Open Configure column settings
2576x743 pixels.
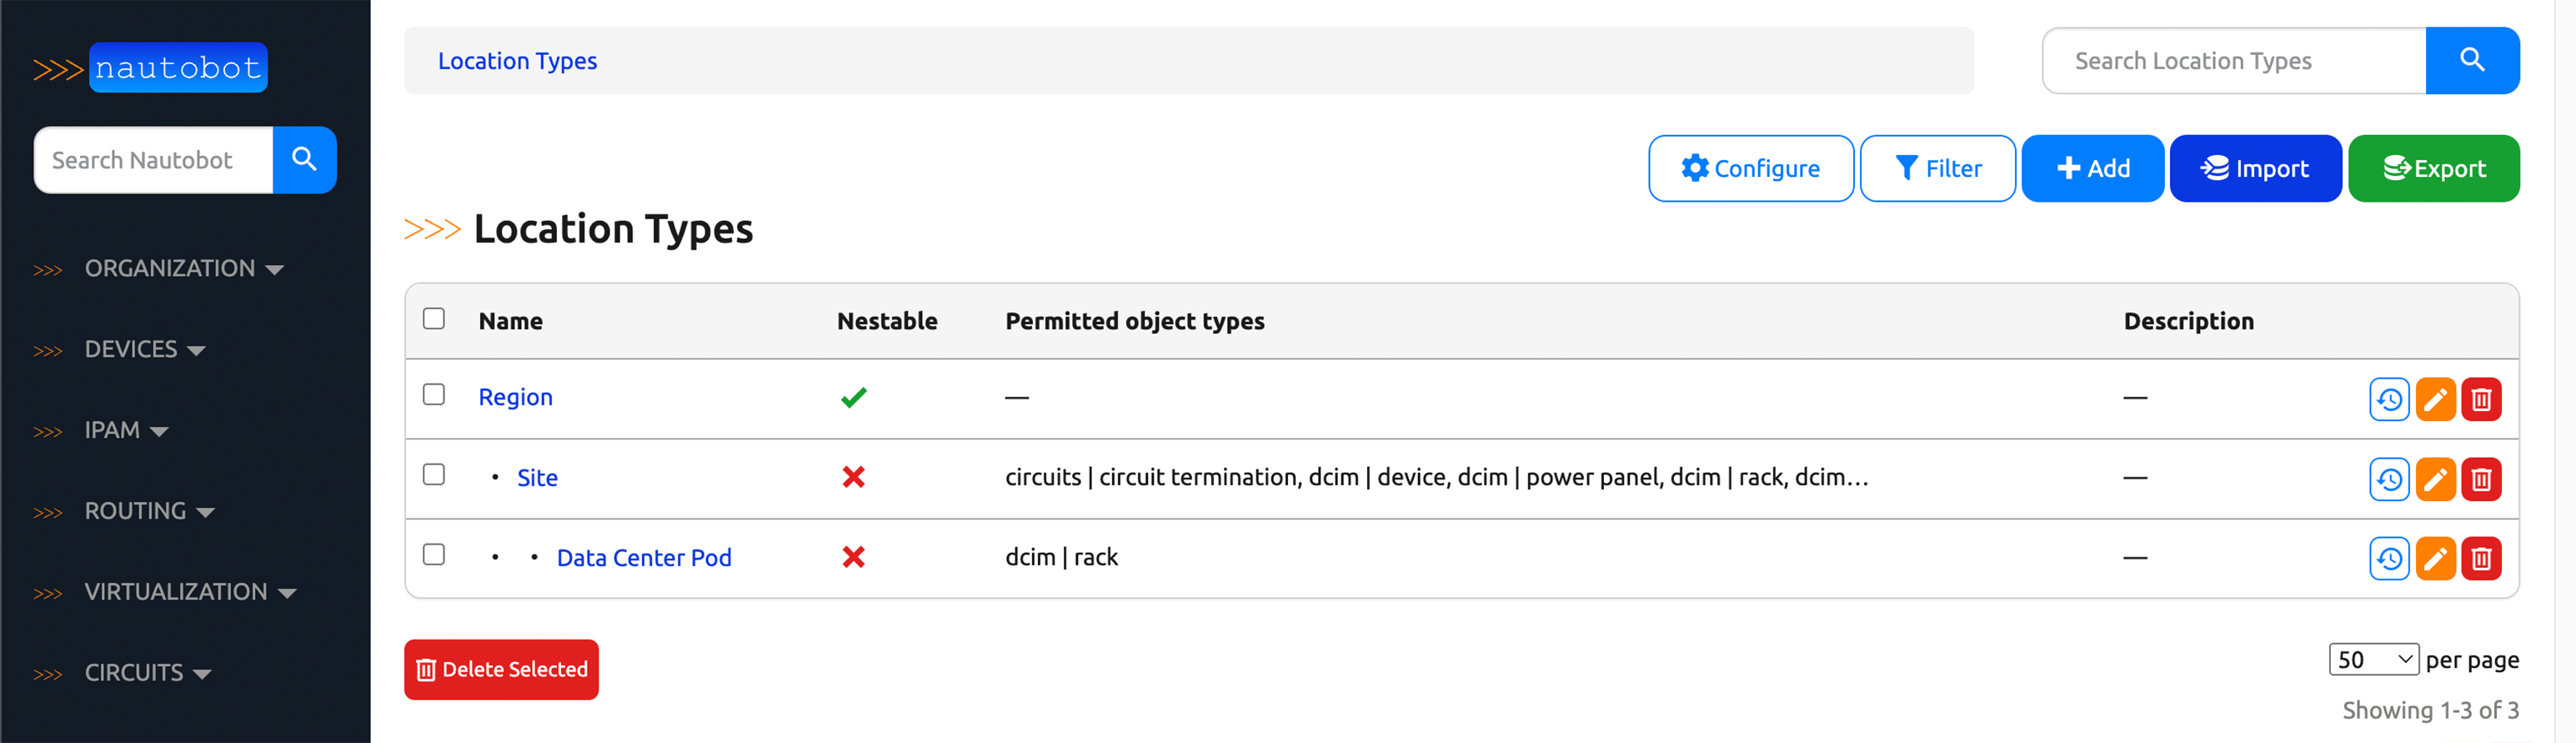coord(1751,168)
